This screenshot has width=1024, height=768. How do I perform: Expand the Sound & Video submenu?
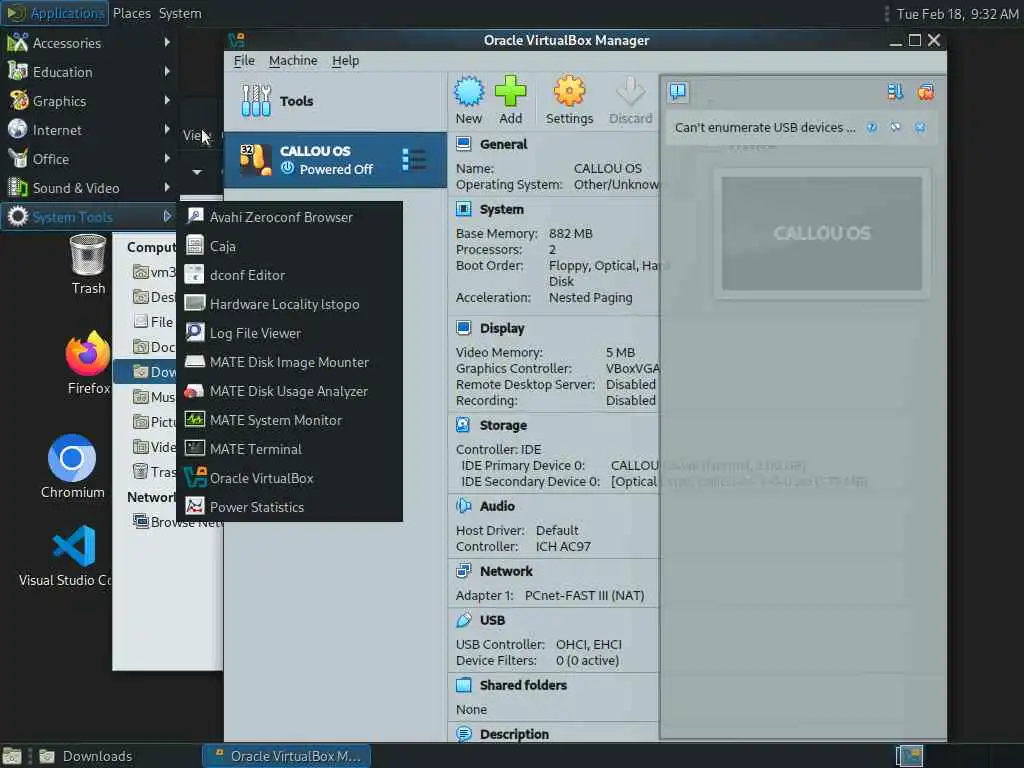89,188
